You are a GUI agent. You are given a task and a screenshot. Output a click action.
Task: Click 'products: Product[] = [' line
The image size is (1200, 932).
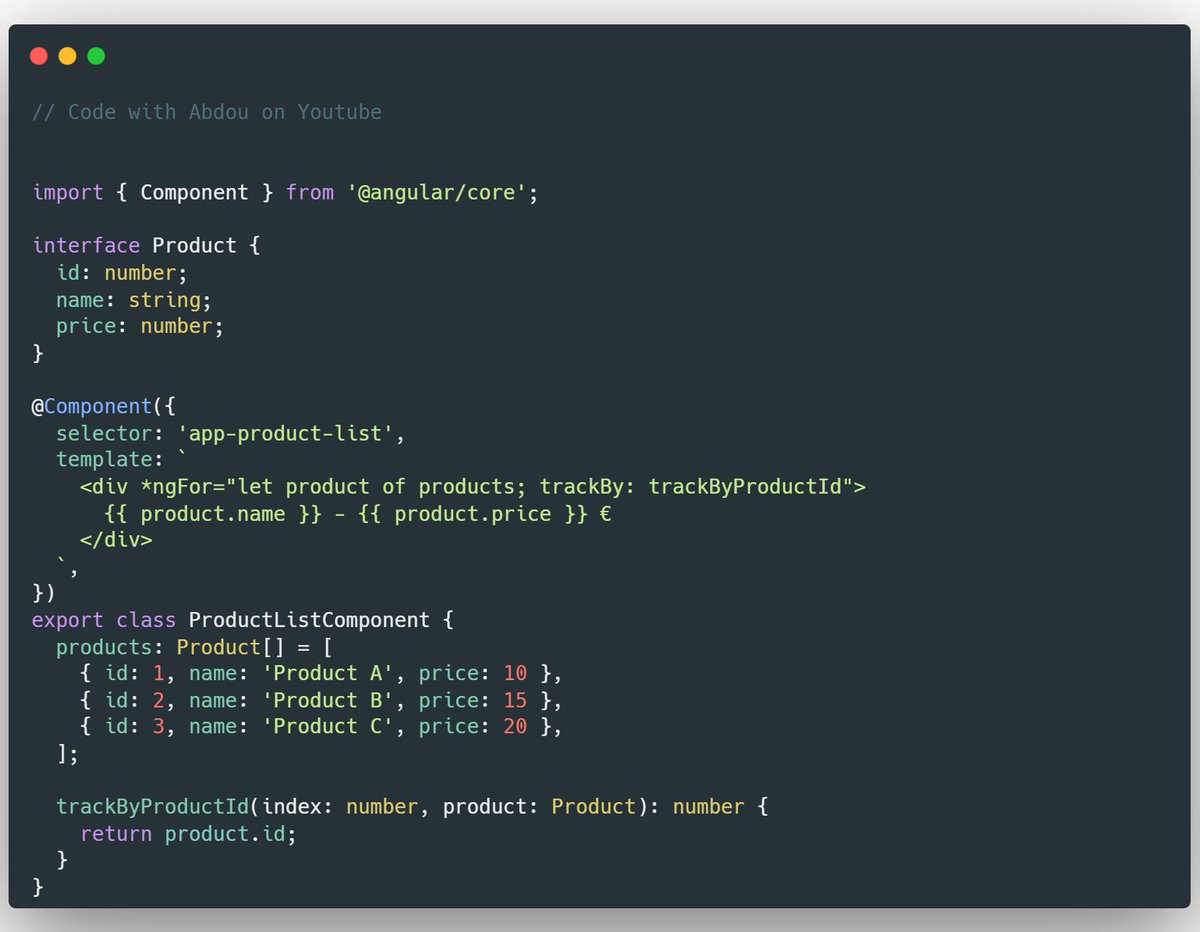(x=194, y=647)
